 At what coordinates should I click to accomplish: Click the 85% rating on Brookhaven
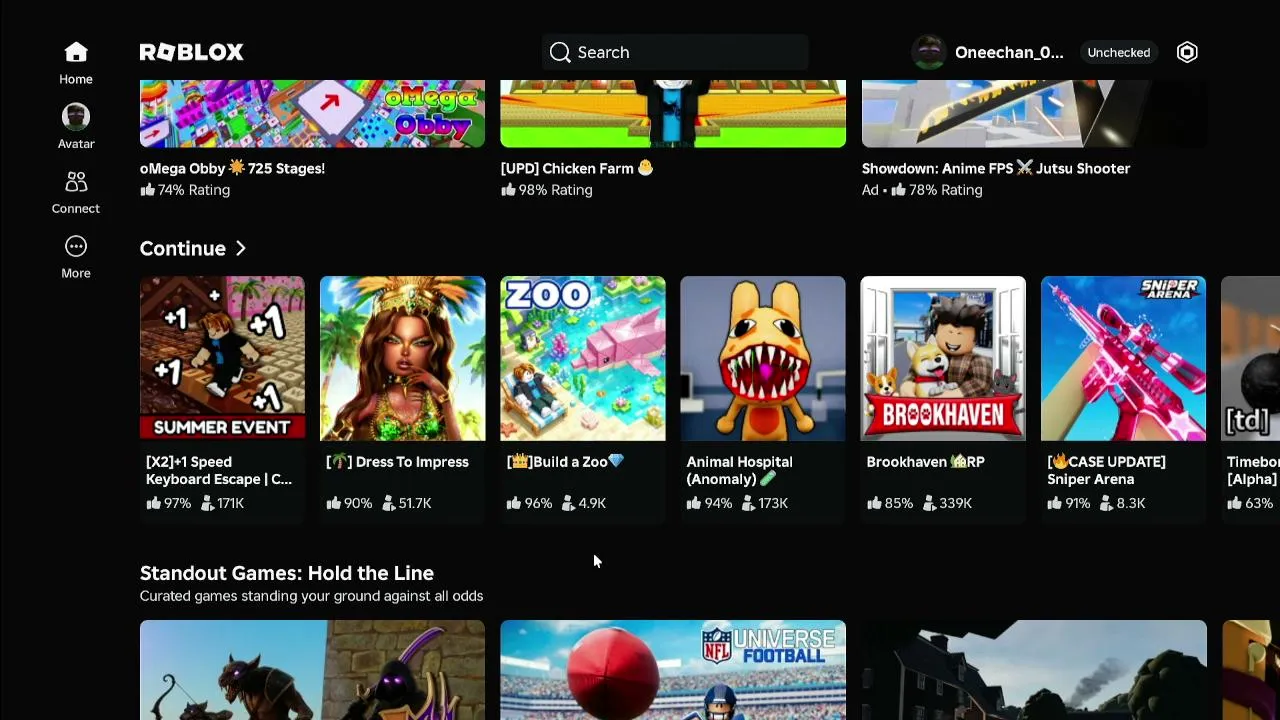click(890, 503)
